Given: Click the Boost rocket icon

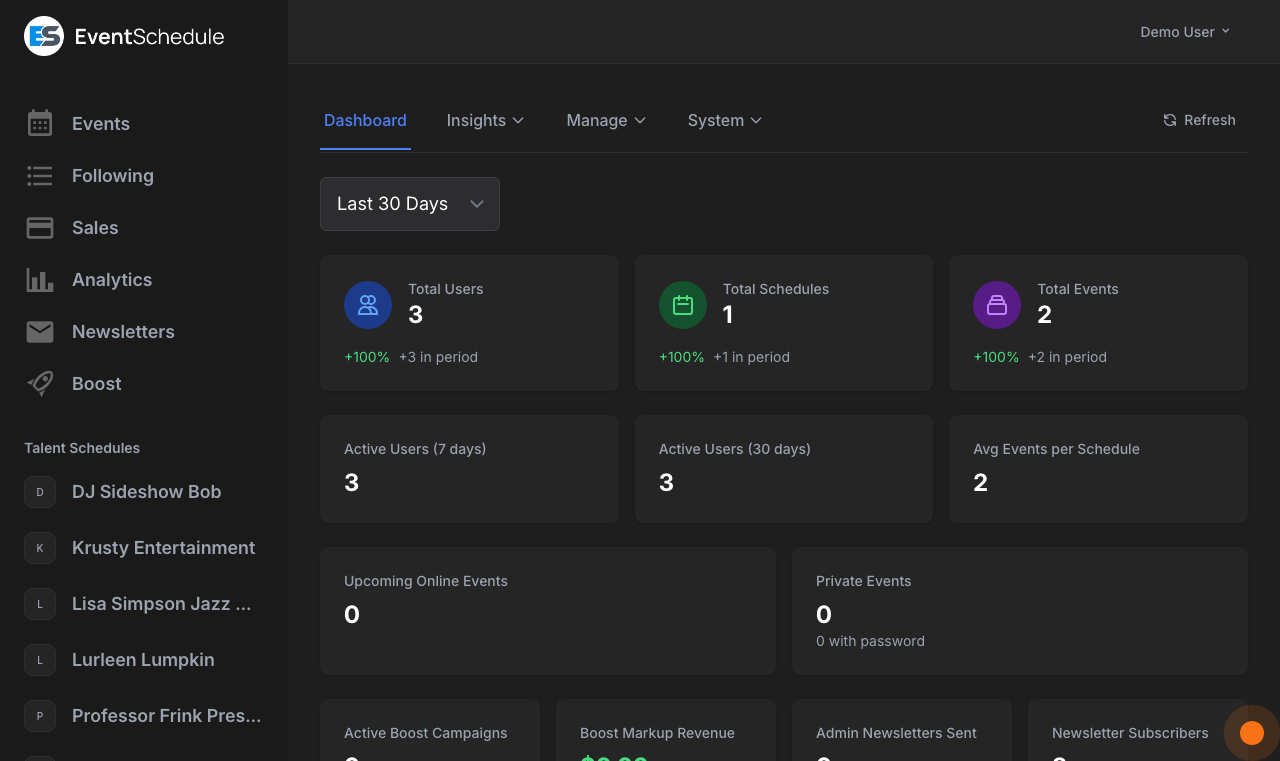Looking at the screenshot, I should point(40,384).
